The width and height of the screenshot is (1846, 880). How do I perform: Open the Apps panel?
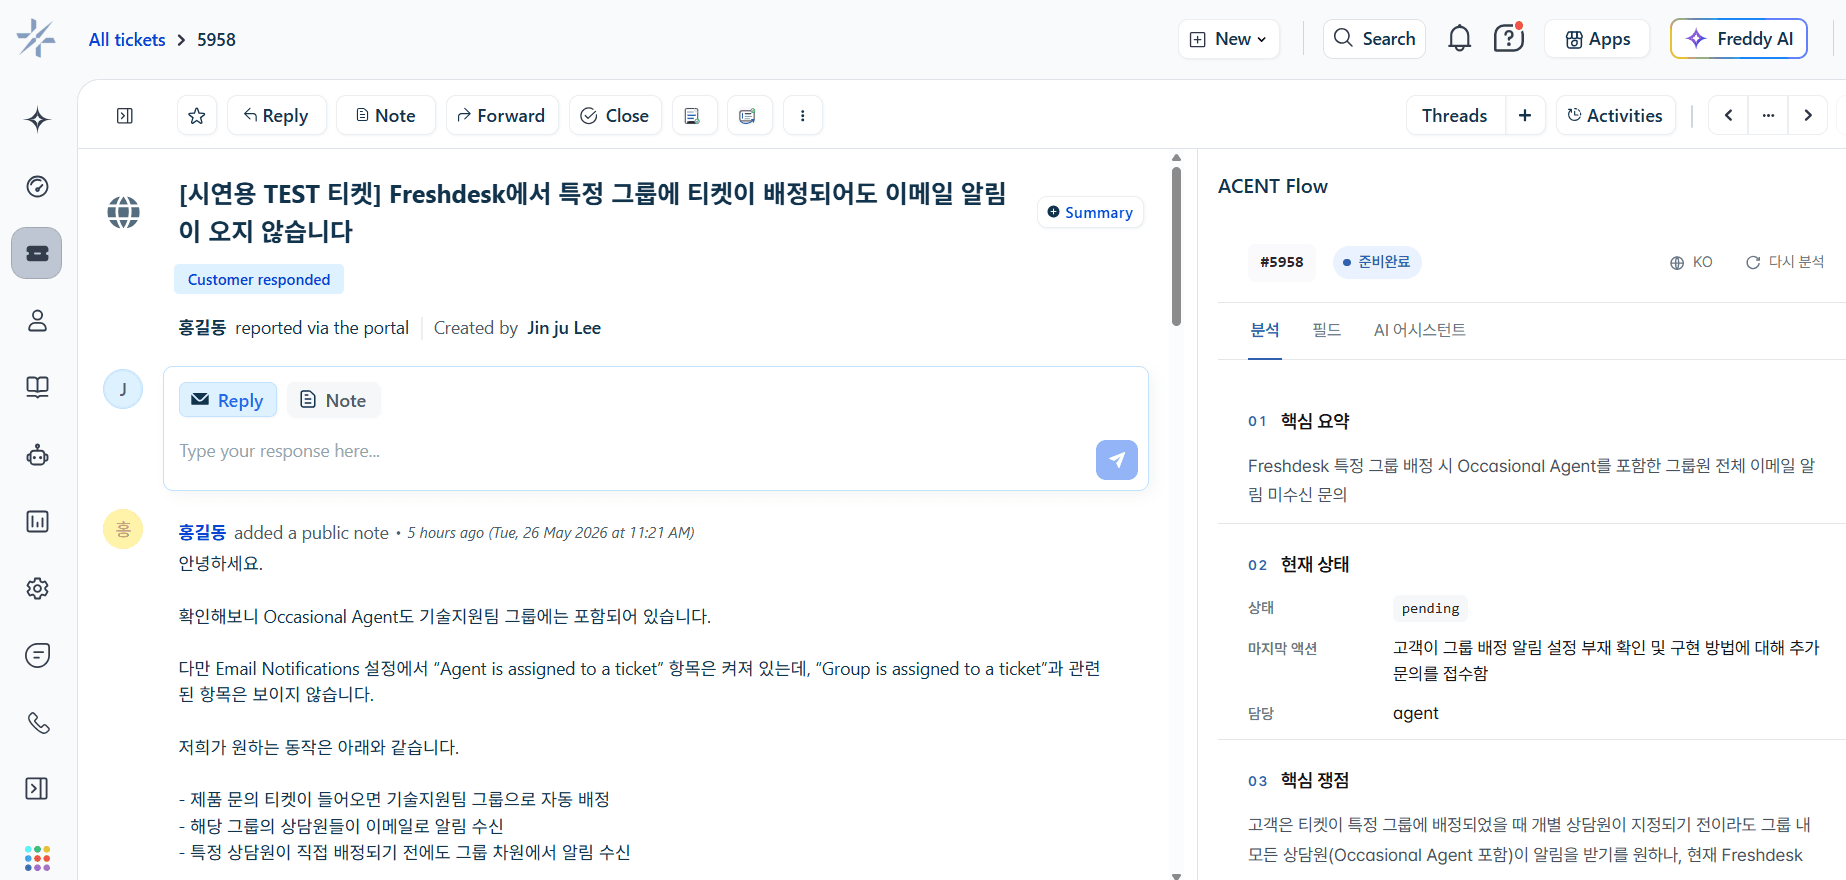1597,39
